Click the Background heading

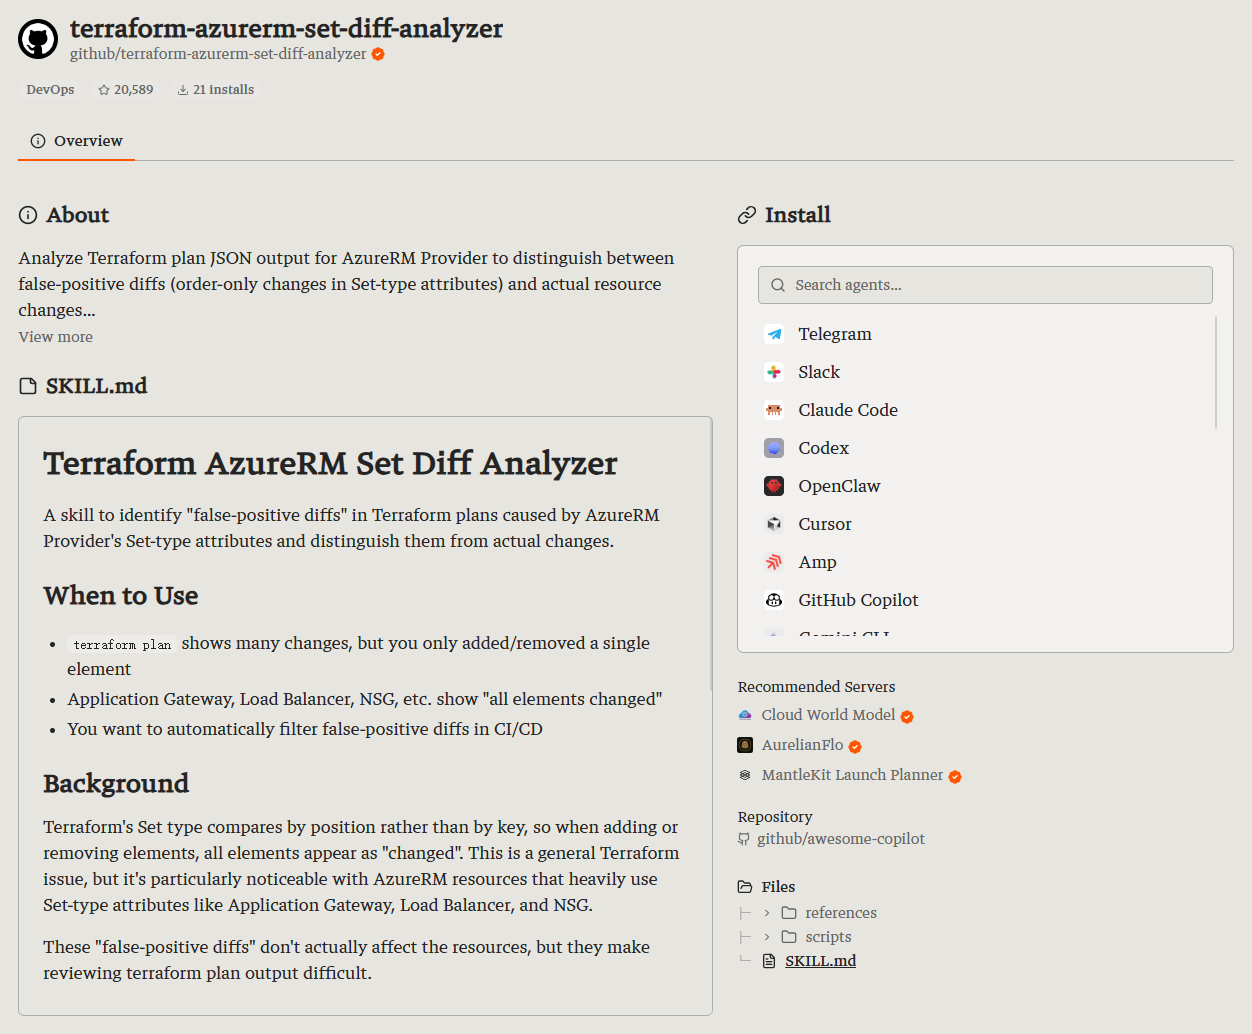(116, 783)
